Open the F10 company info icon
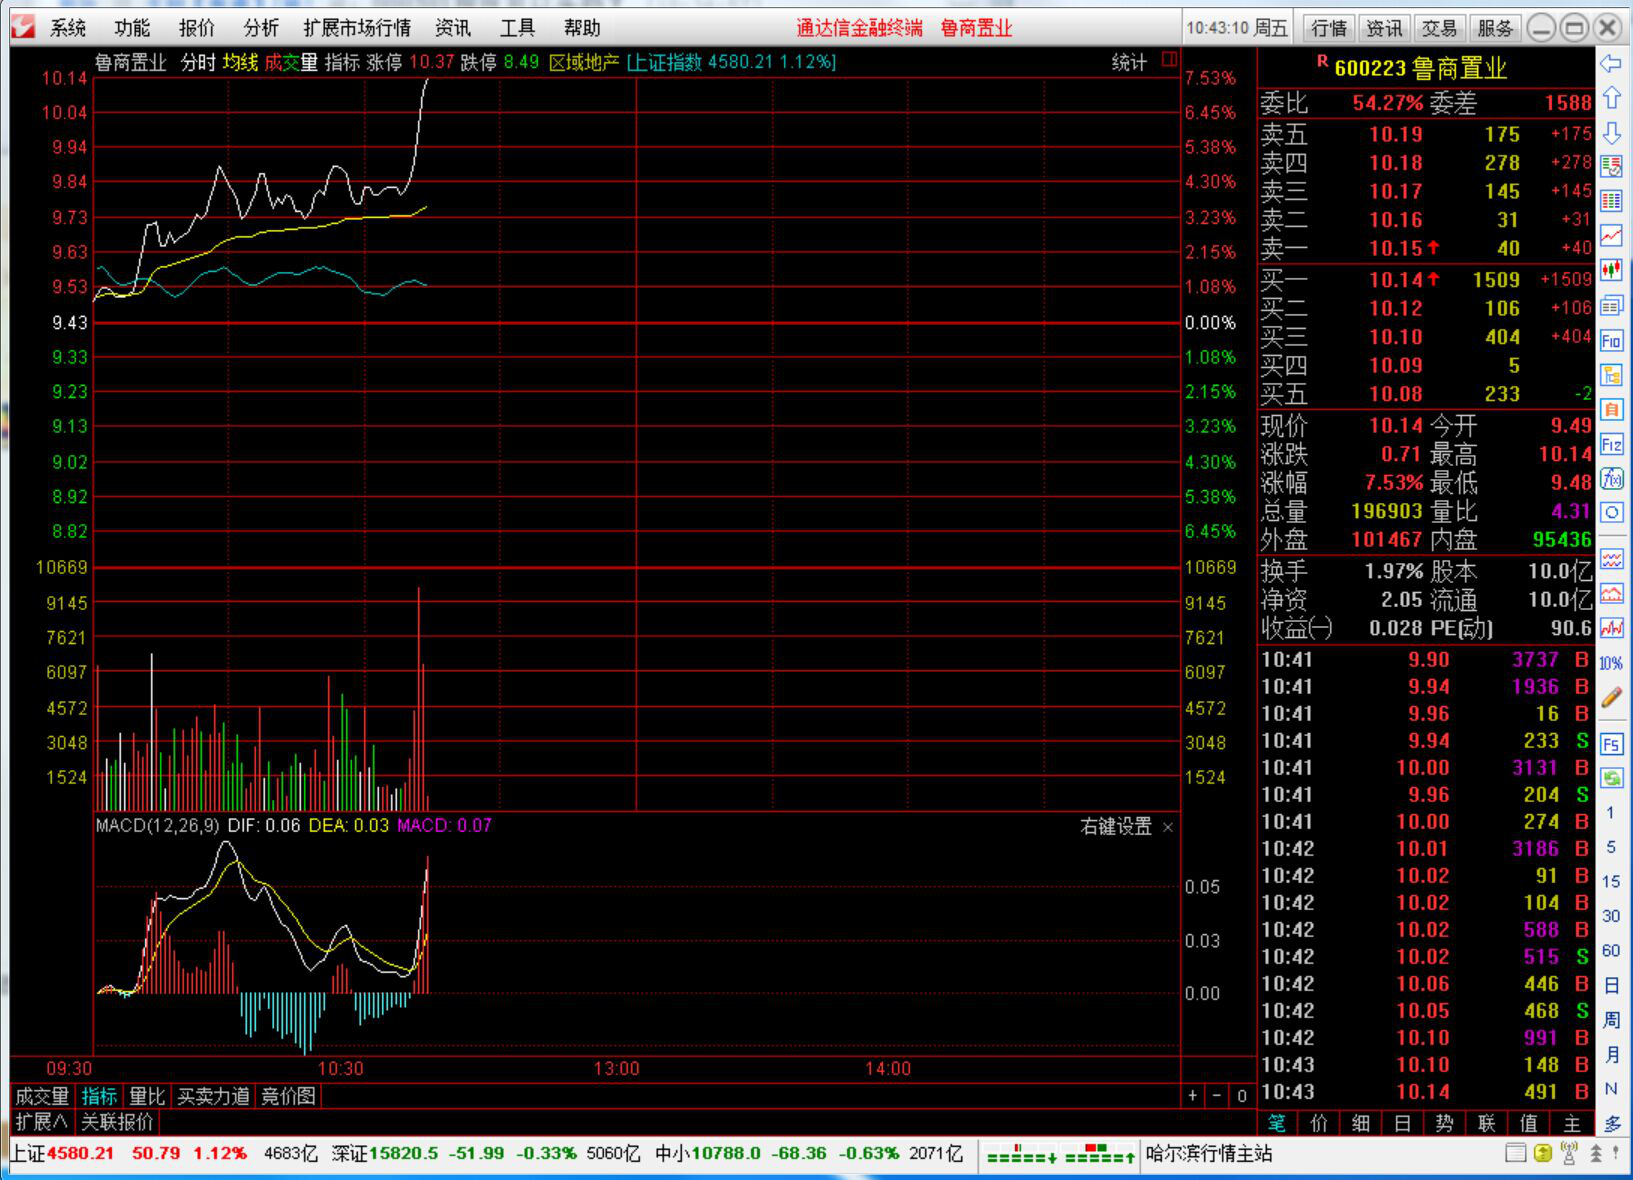The image size is (1633, 1180). coord(1611,341)
